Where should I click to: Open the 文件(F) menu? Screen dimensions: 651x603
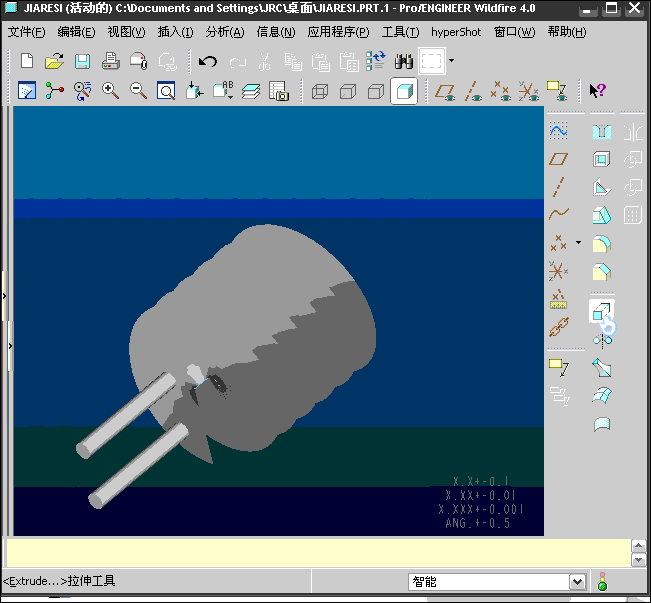pos(27,32)
